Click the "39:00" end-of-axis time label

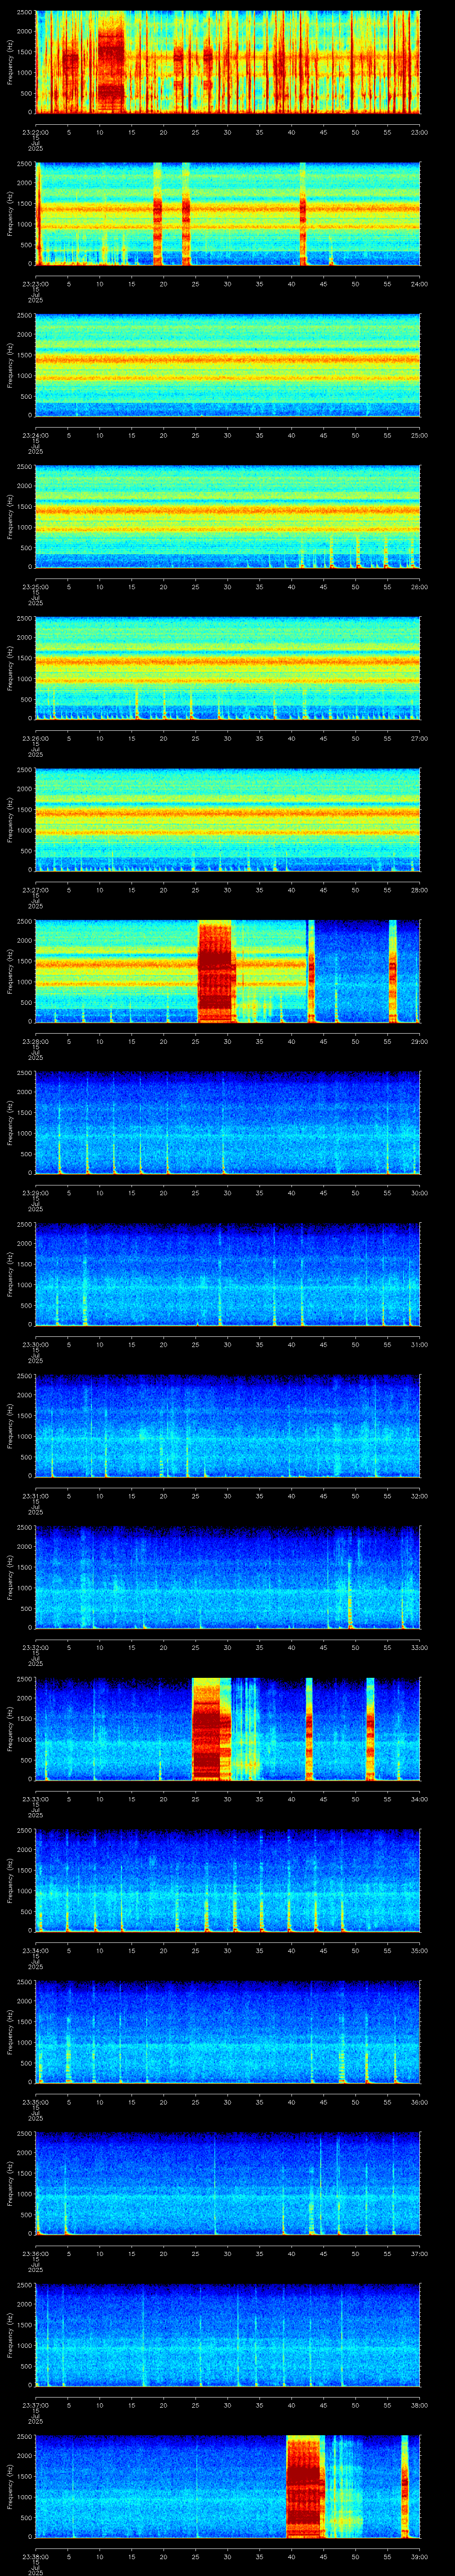[x=419, y=2556]
